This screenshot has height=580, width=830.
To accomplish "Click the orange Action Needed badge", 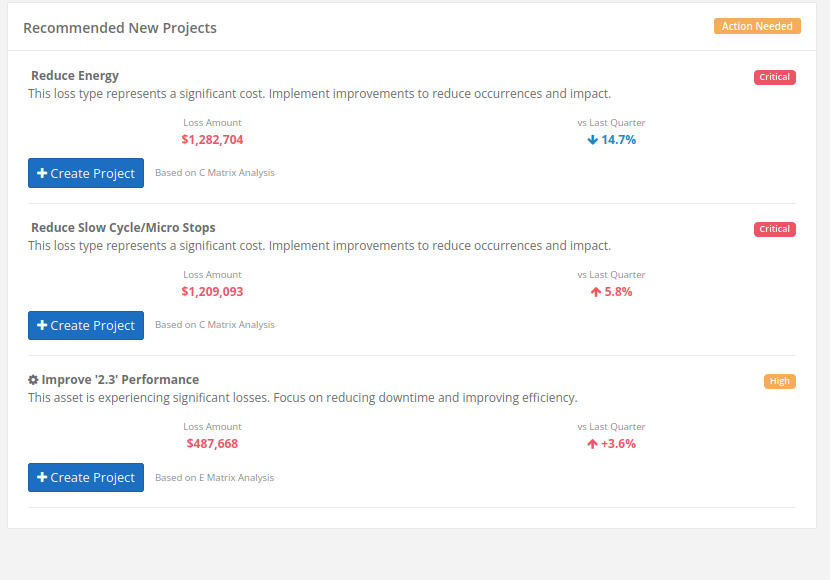I will 757,26.
